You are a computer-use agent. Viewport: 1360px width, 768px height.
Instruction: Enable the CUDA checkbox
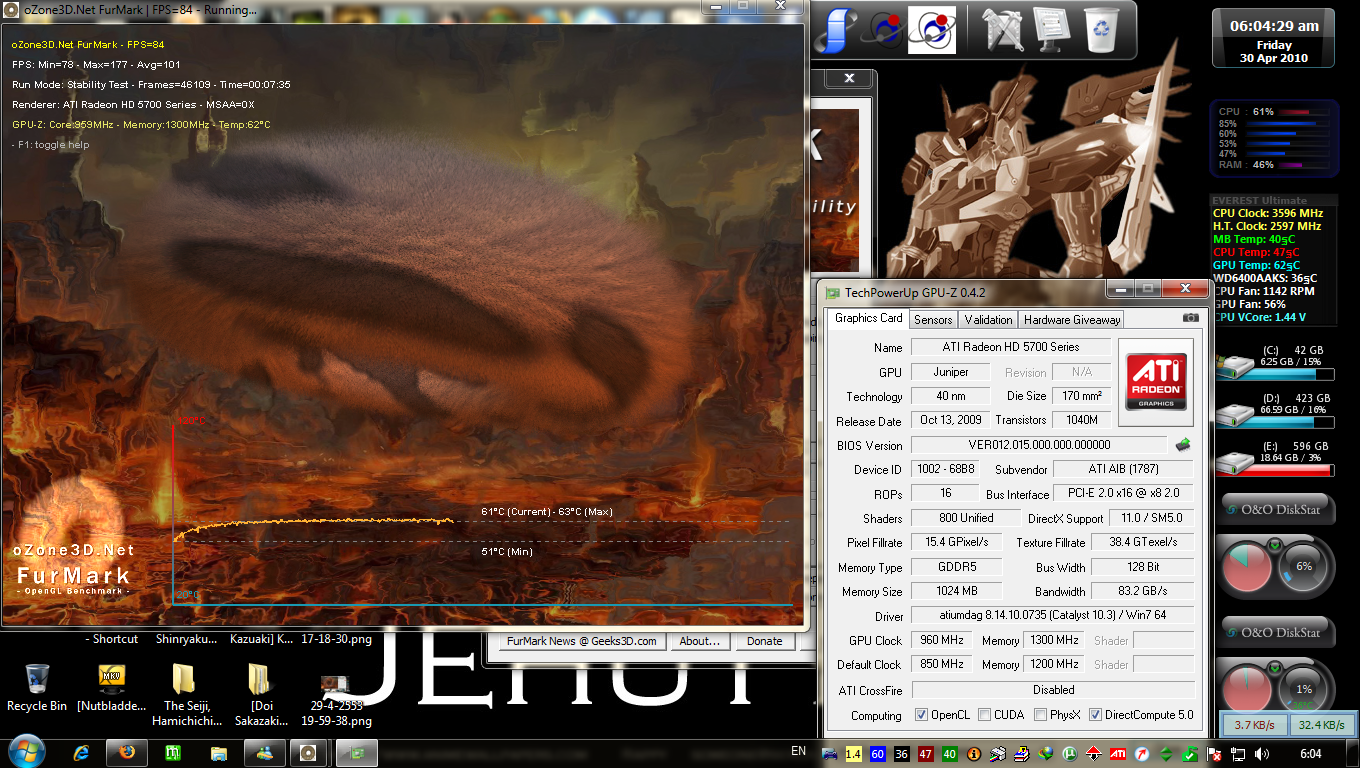[985, 715]
